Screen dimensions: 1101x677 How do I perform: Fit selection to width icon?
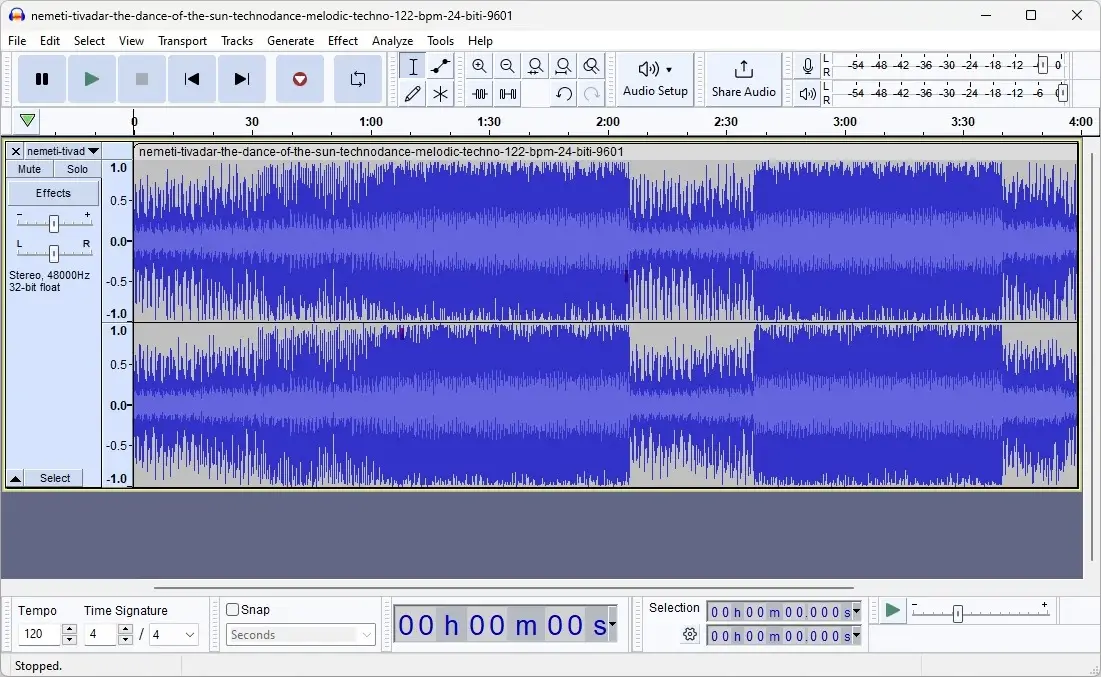[535, 66]
